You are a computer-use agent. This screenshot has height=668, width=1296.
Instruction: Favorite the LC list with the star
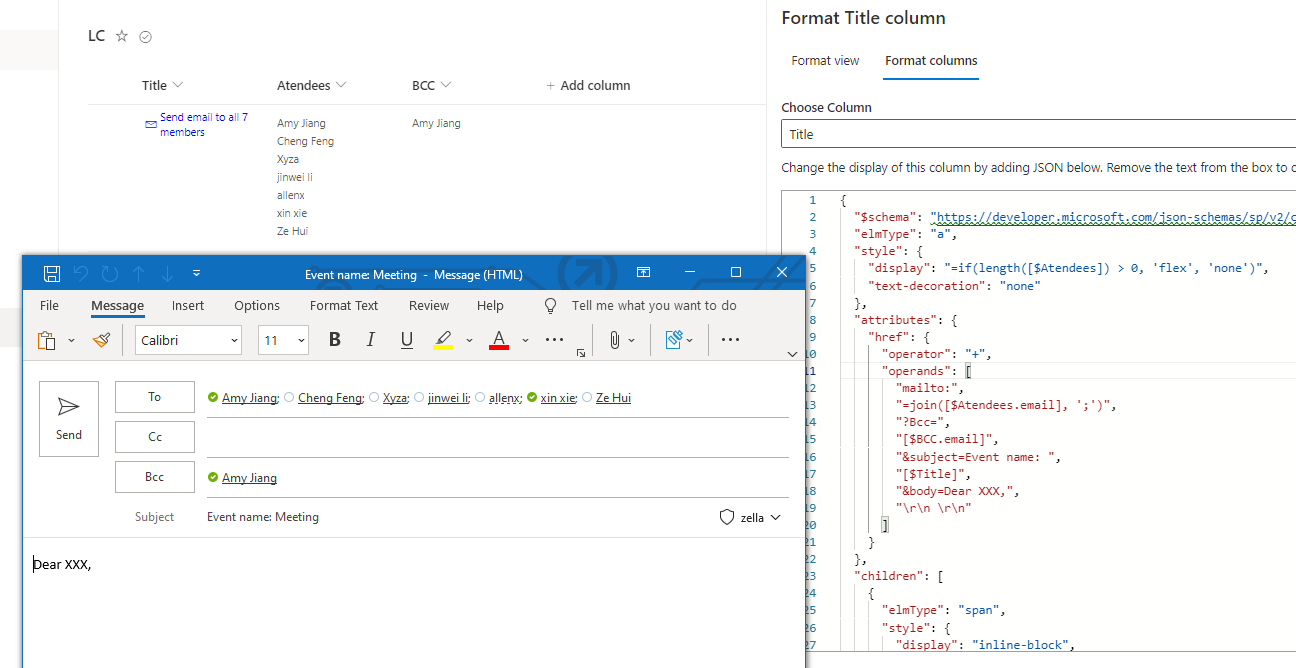[x=122, y=36]
